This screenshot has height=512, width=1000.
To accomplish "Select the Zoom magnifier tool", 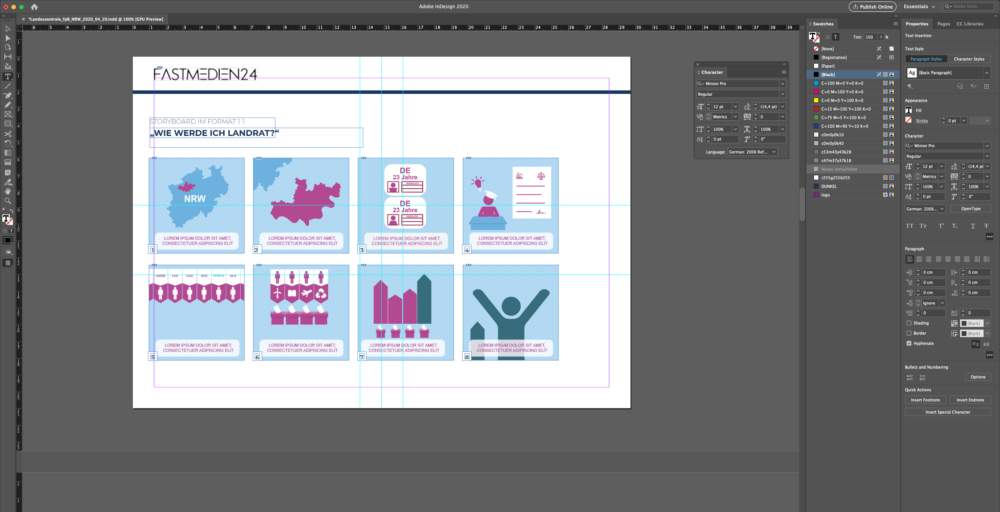I will coord(8,200).
